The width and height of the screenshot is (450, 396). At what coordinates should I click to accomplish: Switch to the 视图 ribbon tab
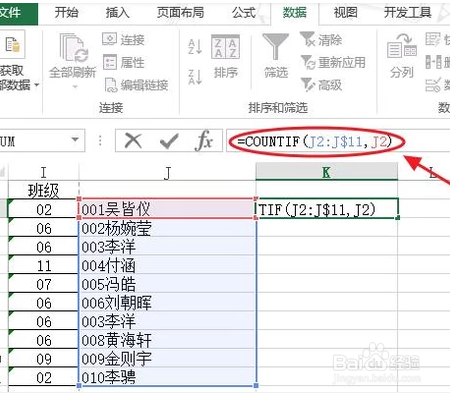346,13
